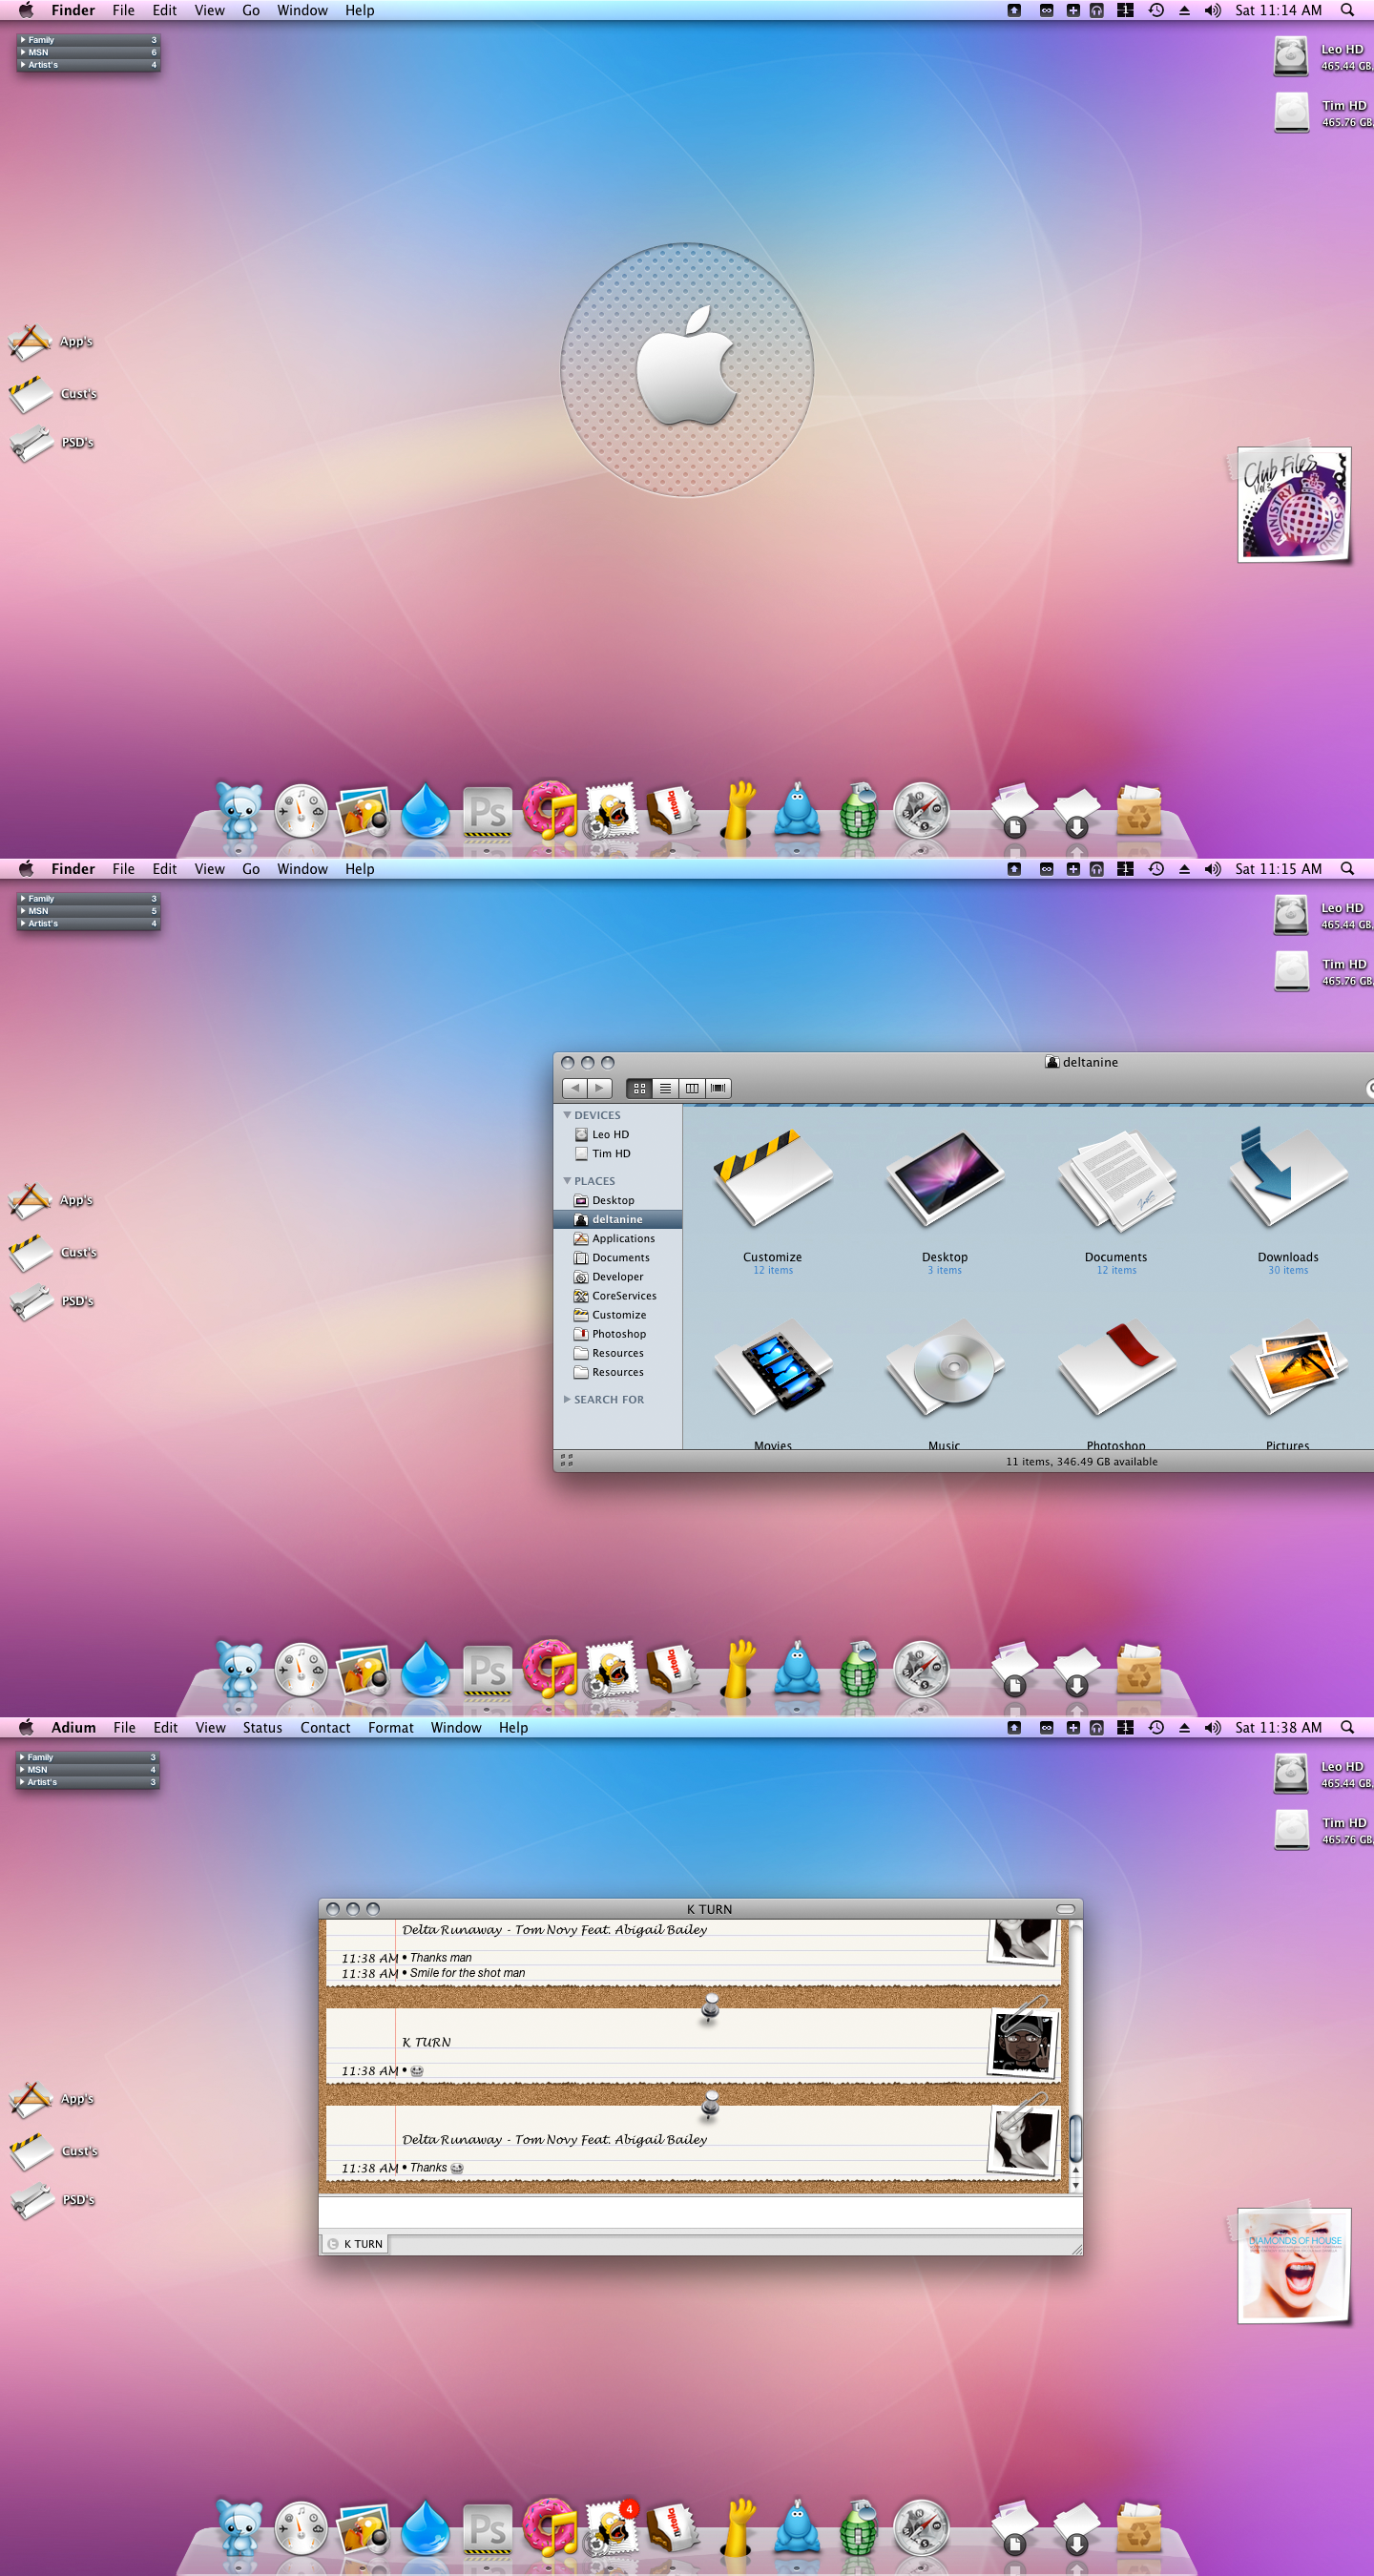Open the Format menu
The width and height of the screenshot is (1374, 2576).
(390, 1727)
